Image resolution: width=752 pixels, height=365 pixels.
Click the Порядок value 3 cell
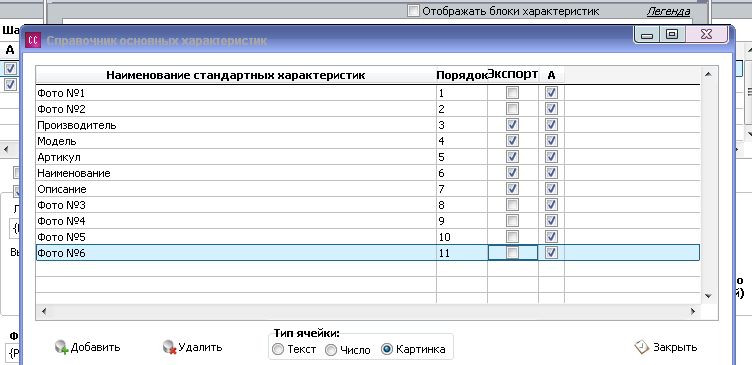462,125
